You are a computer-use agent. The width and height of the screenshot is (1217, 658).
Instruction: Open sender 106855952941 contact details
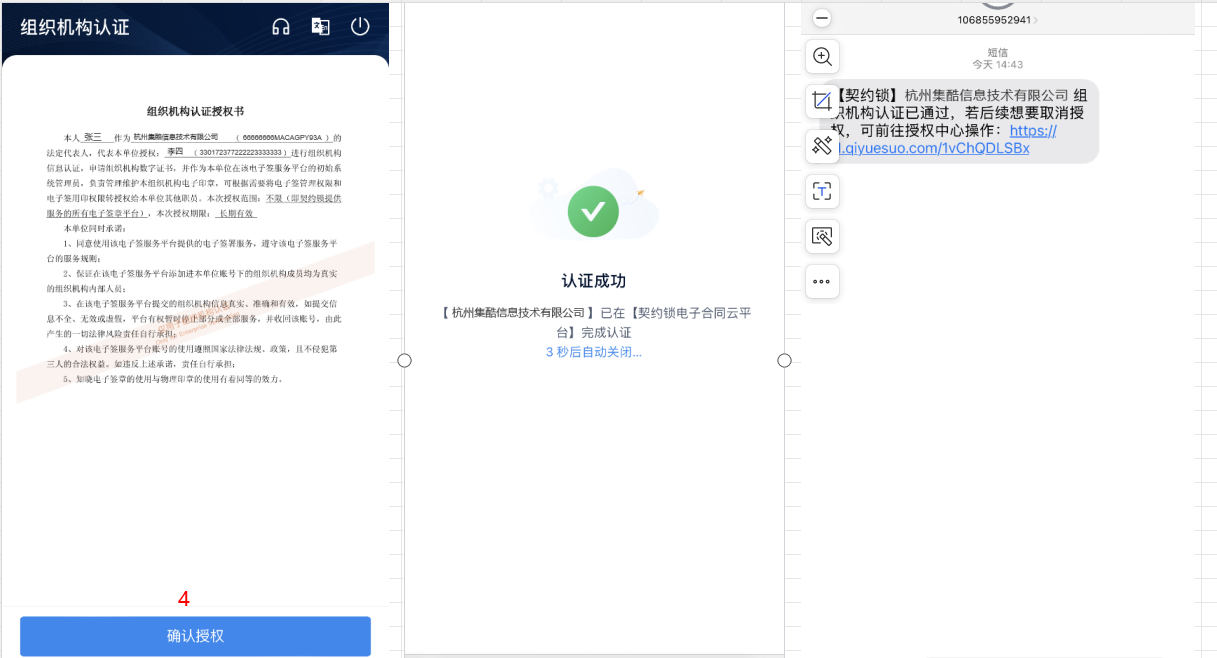coord(997,20)
